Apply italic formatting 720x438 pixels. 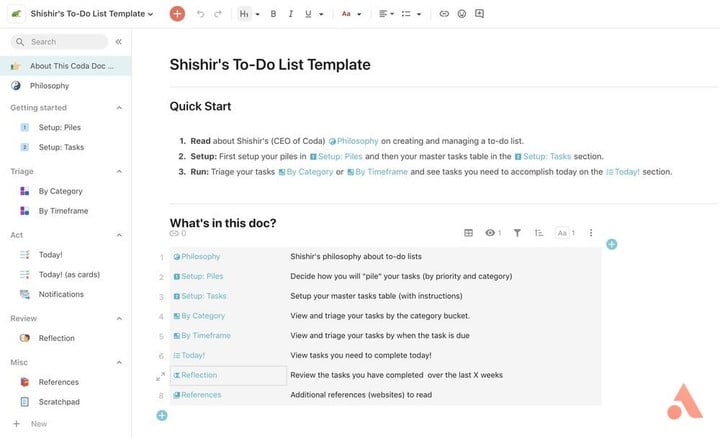point(290,15)
